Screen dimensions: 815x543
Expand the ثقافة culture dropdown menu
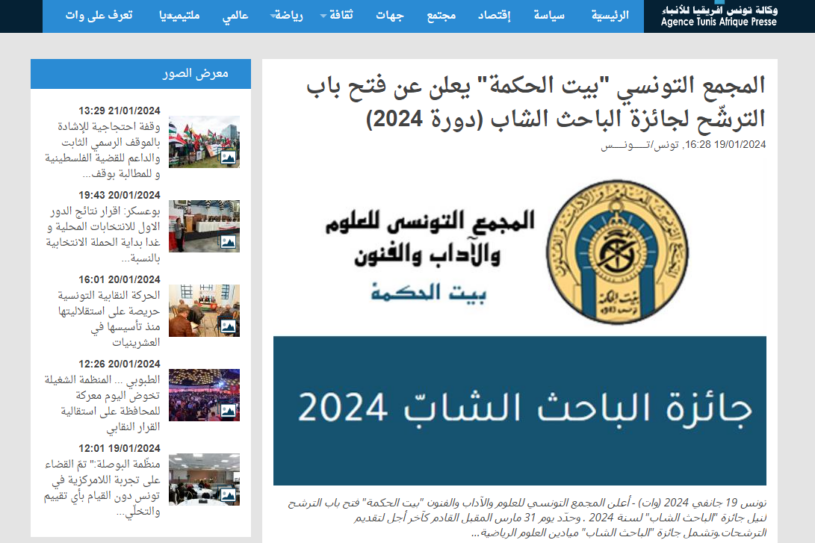336,16
